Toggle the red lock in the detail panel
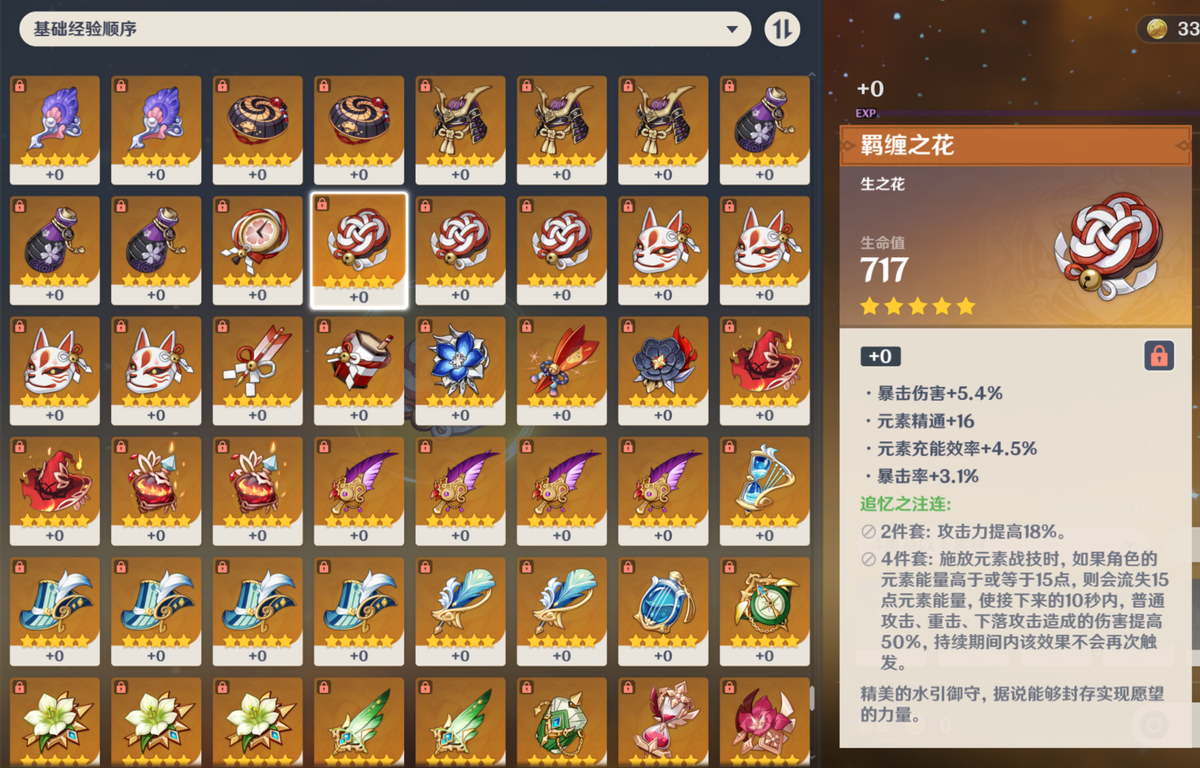 (1159, 356)
